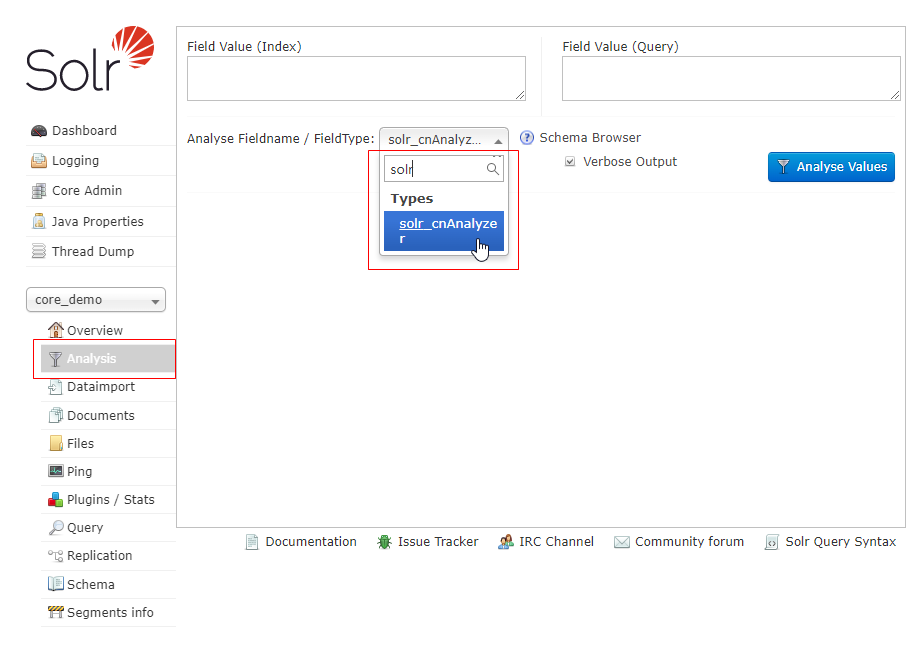
Task: Toggle the Verbose Output checkbox
Action: coord(570,162)
